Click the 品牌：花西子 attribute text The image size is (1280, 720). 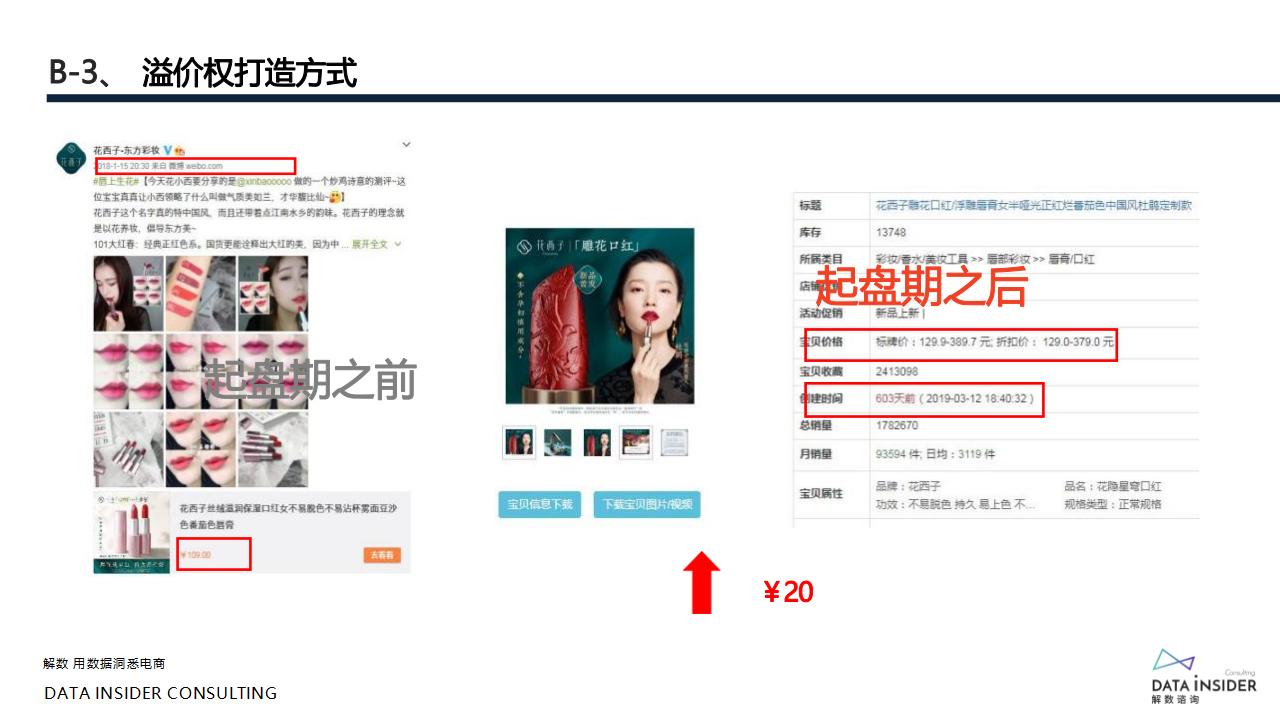click(x=908, y=486)
